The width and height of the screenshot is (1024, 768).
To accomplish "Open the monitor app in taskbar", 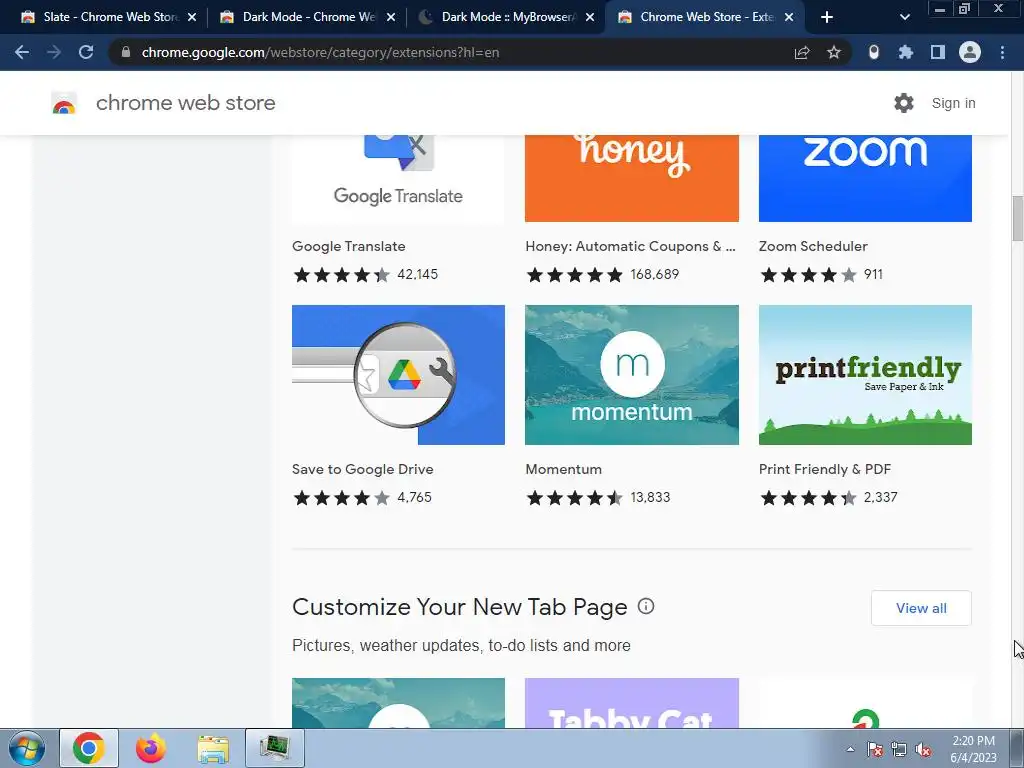I will pyautogui.click(x=275, y=748).
